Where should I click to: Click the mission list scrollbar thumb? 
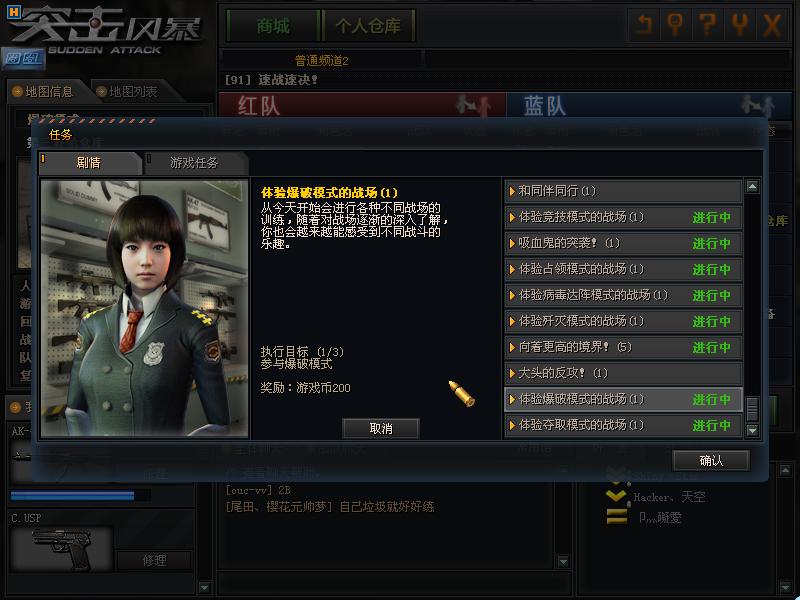click(x=752, y=409)
